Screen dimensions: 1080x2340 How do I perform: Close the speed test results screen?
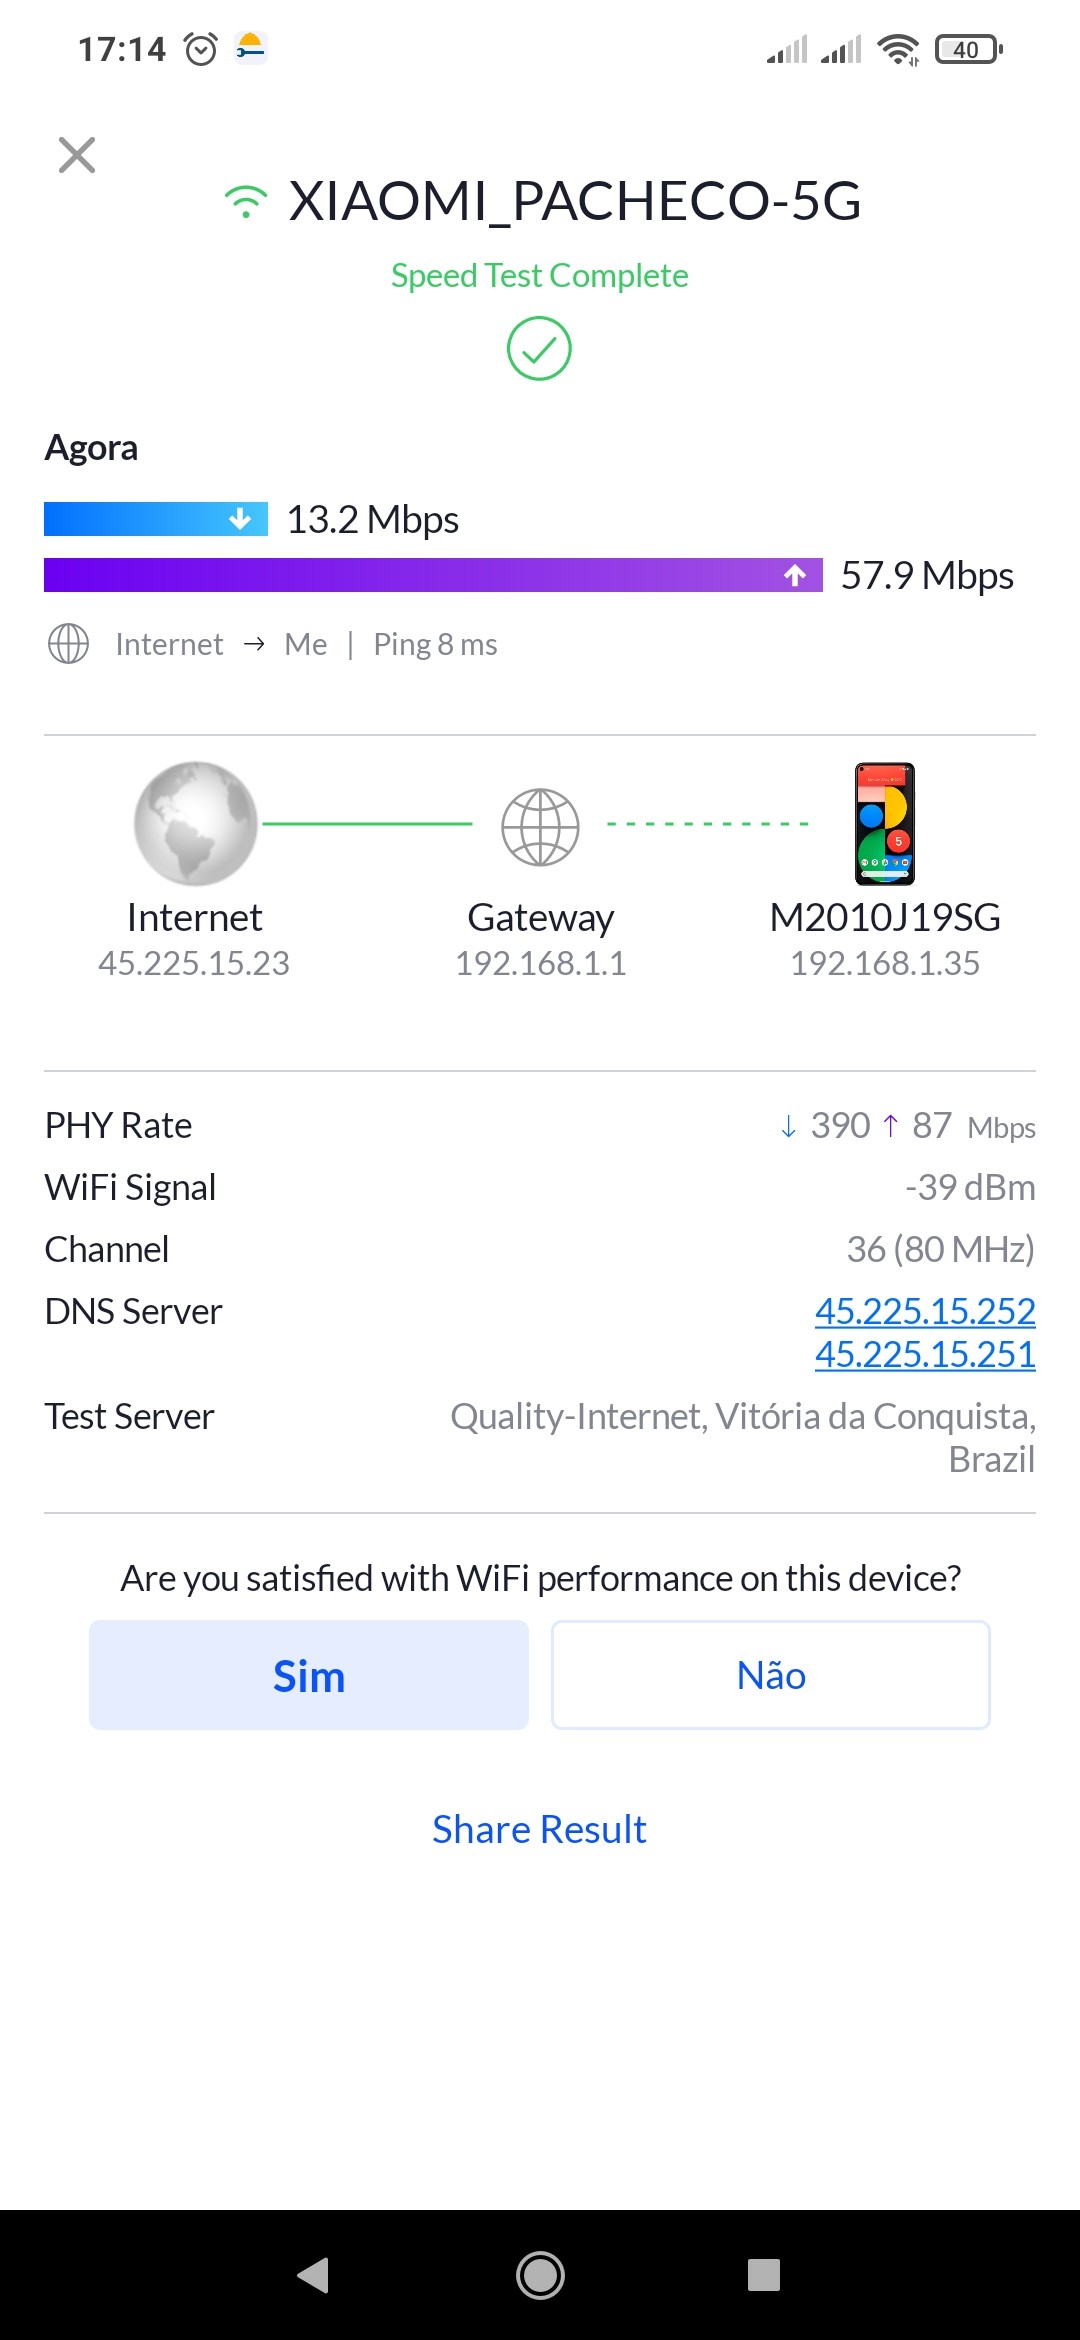pos(77,155)
